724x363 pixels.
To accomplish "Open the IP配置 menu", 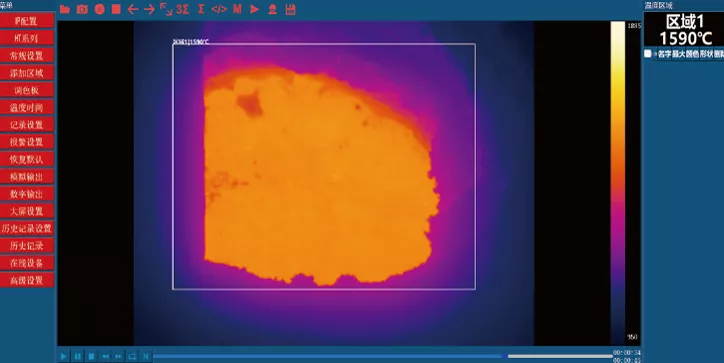I will [27, 21].
